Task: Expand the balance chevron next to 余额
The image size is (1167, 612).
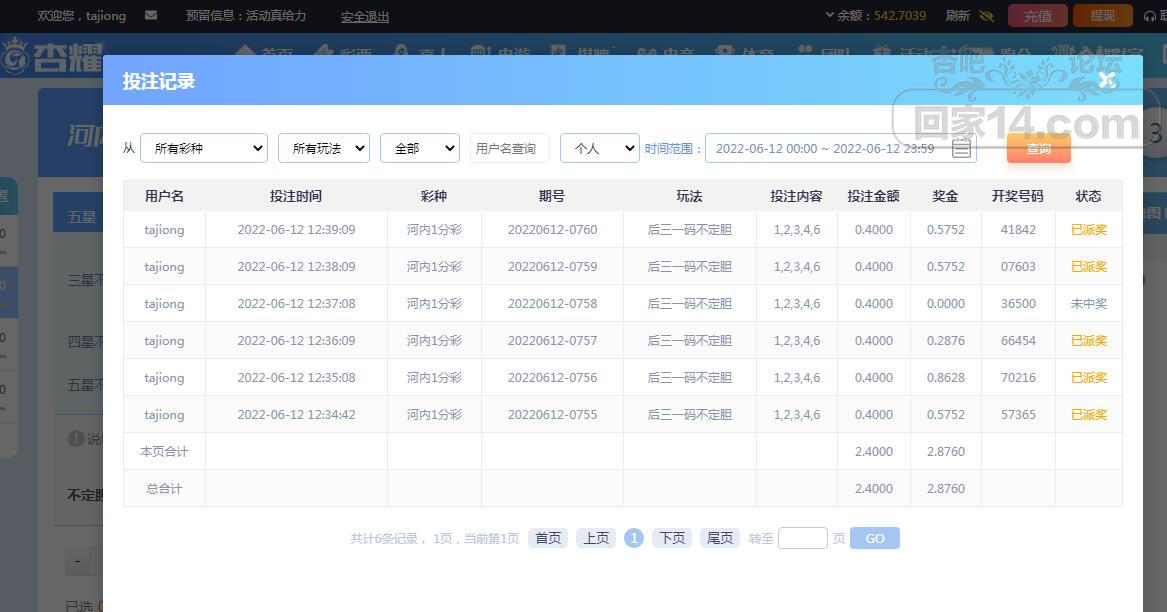Action: tap(829, 15)
